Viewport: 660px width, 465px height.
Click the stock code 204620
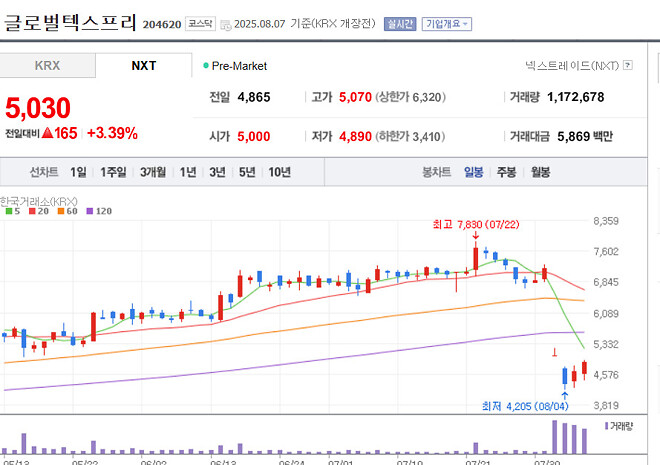pyautogui.click(x=162, y=25)
